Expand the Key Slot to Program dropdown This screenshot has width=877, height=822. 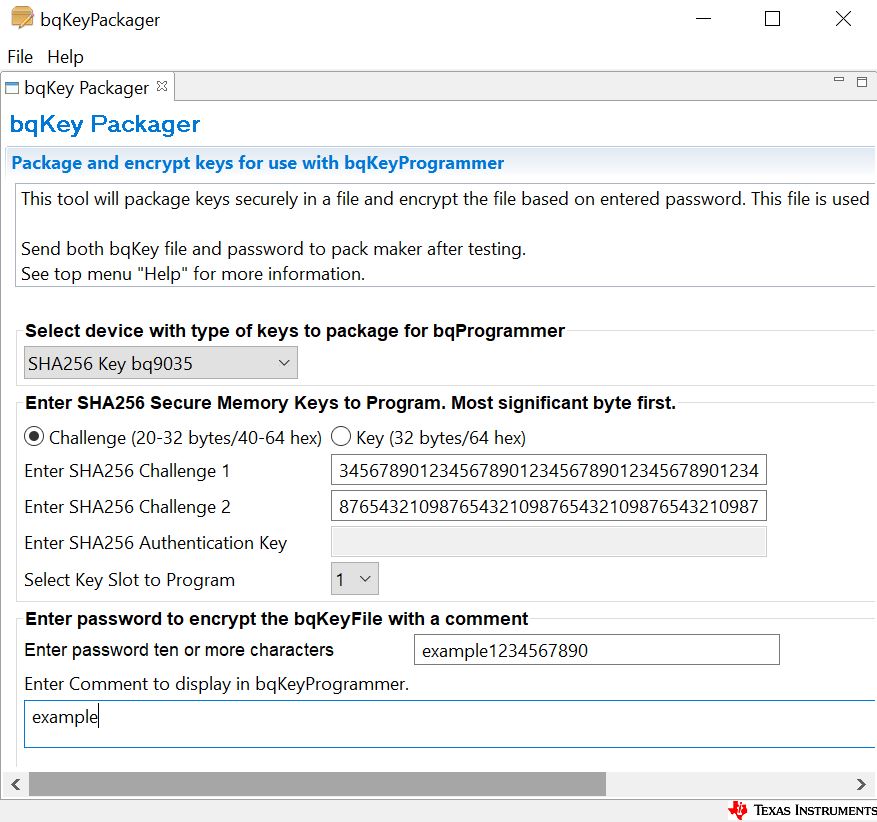pos(355,579)
